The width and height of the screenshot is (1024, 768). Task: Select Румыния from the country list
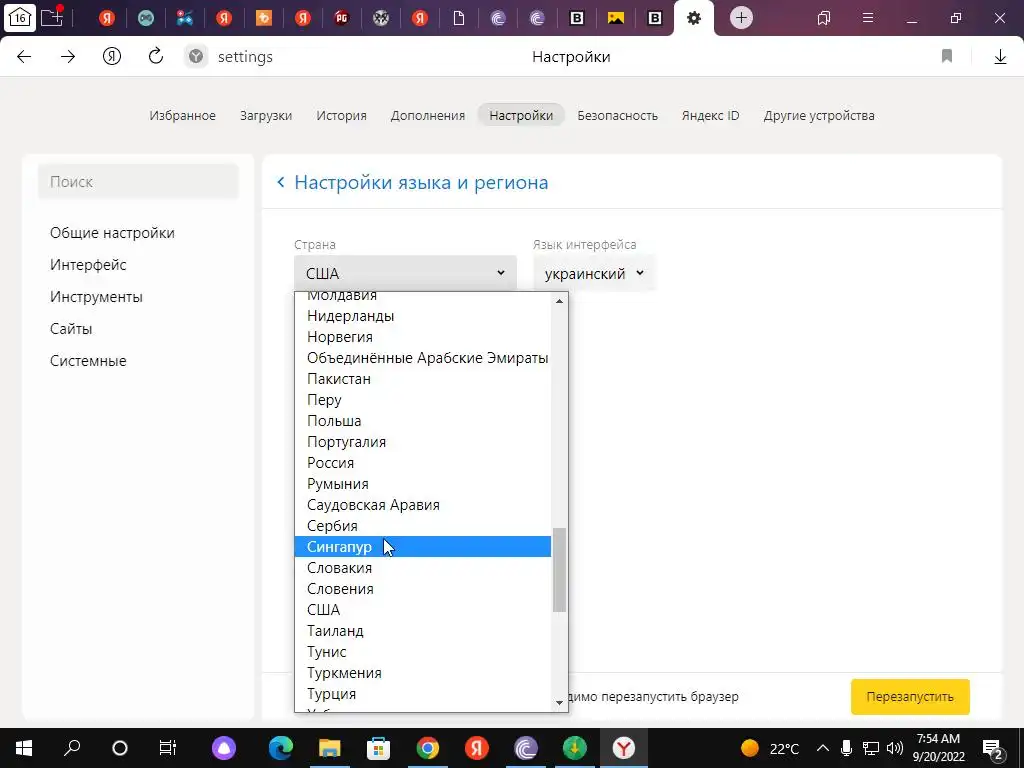coord(423,484)
